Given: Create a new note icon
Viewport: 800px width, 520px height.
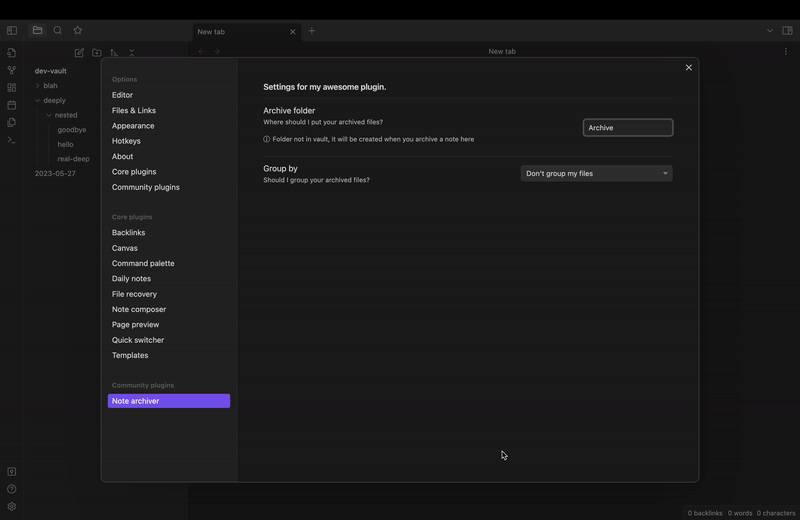Looking at the screenshot, I should point(79,53).
